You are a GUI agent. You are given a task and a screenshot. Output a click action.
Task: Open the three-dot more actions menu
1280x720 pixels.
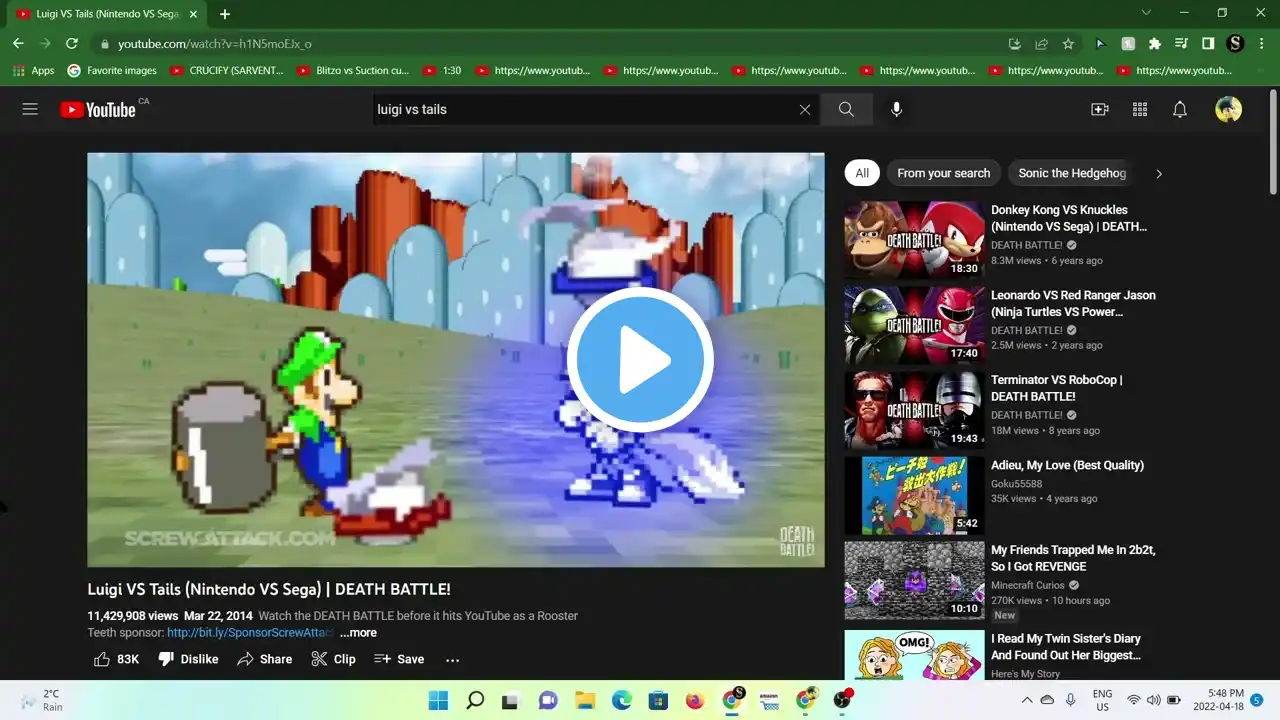click(453, 659)
